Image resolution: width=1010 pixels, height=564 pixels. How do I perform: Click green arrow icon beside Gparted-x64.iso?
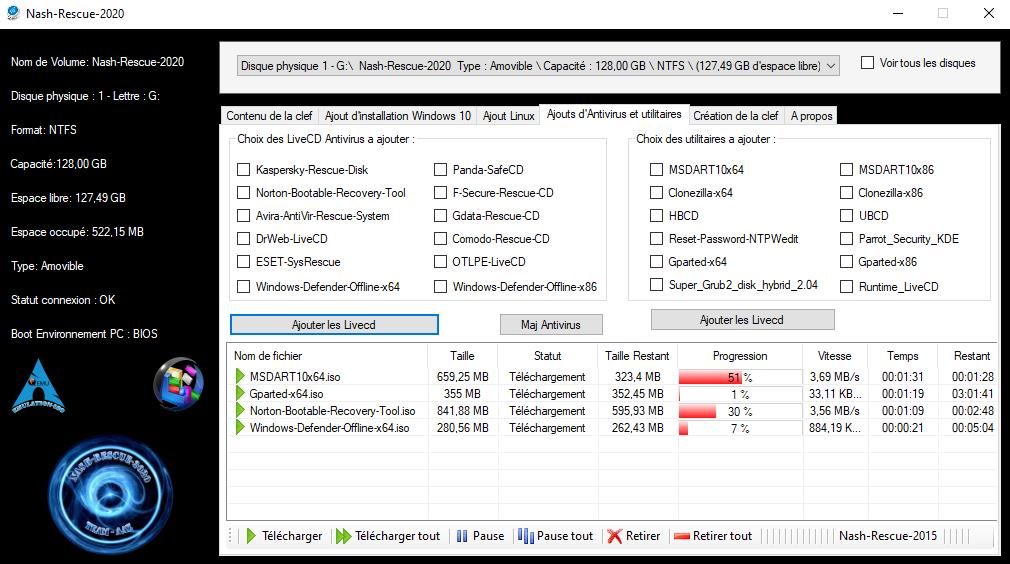(240, 393)
